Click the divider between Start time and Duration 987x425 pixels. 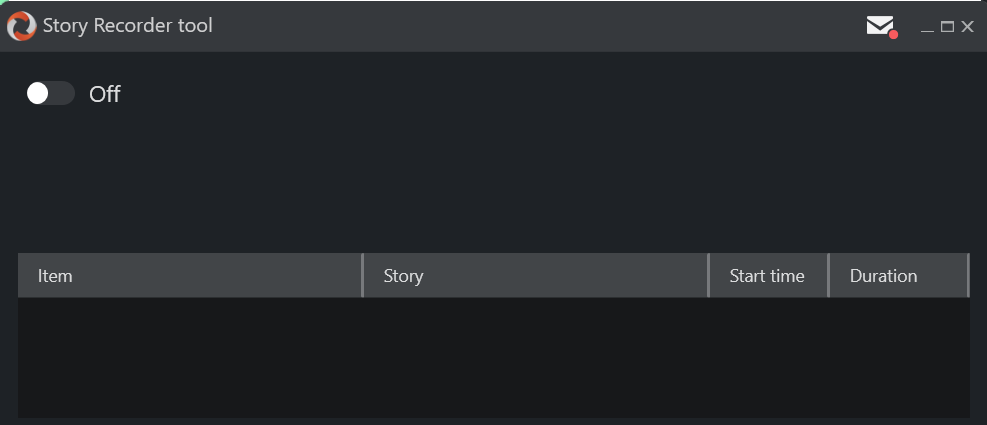tap(828, 276)
